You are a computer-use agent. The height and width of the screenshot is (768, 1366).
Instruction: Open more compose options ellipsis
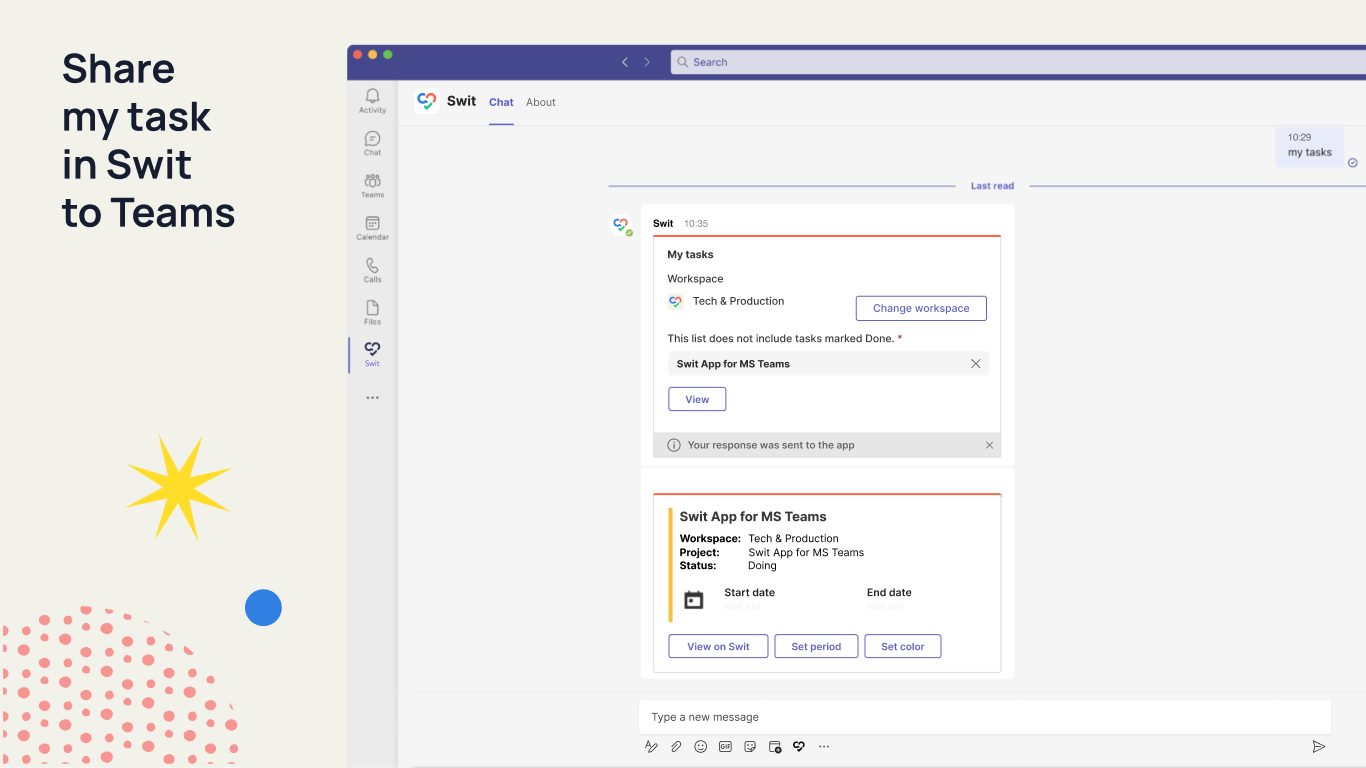824,746
